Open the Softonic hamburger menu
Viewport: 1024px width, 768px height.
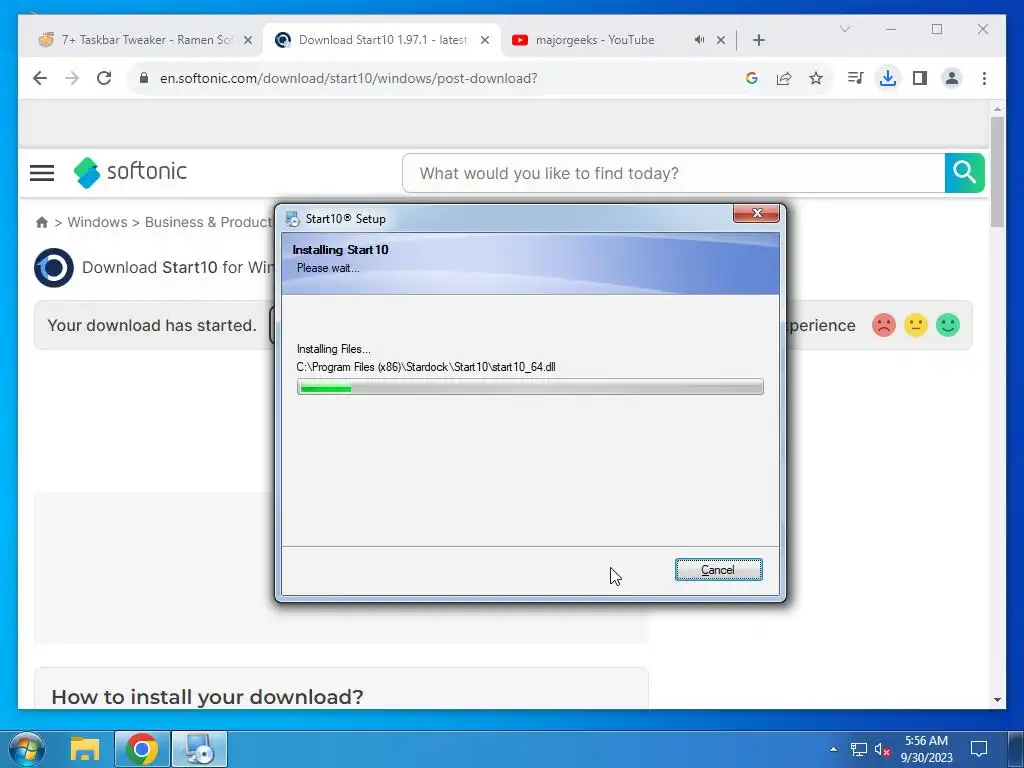pos(42,173)
